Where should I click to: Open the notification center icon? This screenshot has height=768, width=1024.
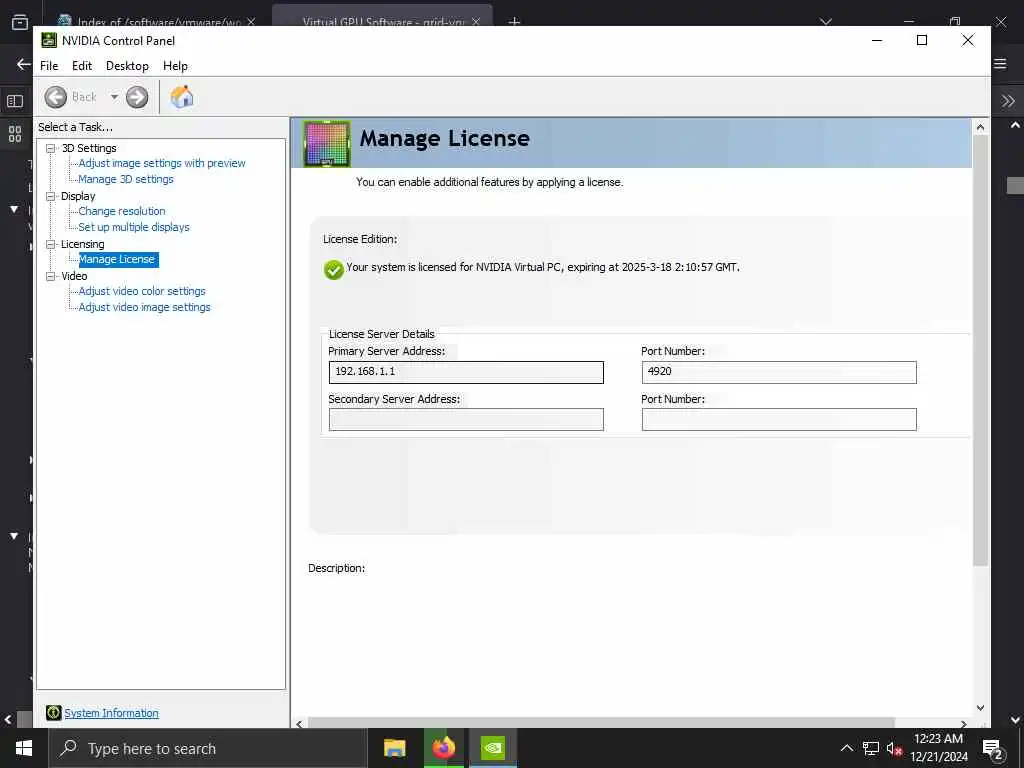(x=993, y=749)
